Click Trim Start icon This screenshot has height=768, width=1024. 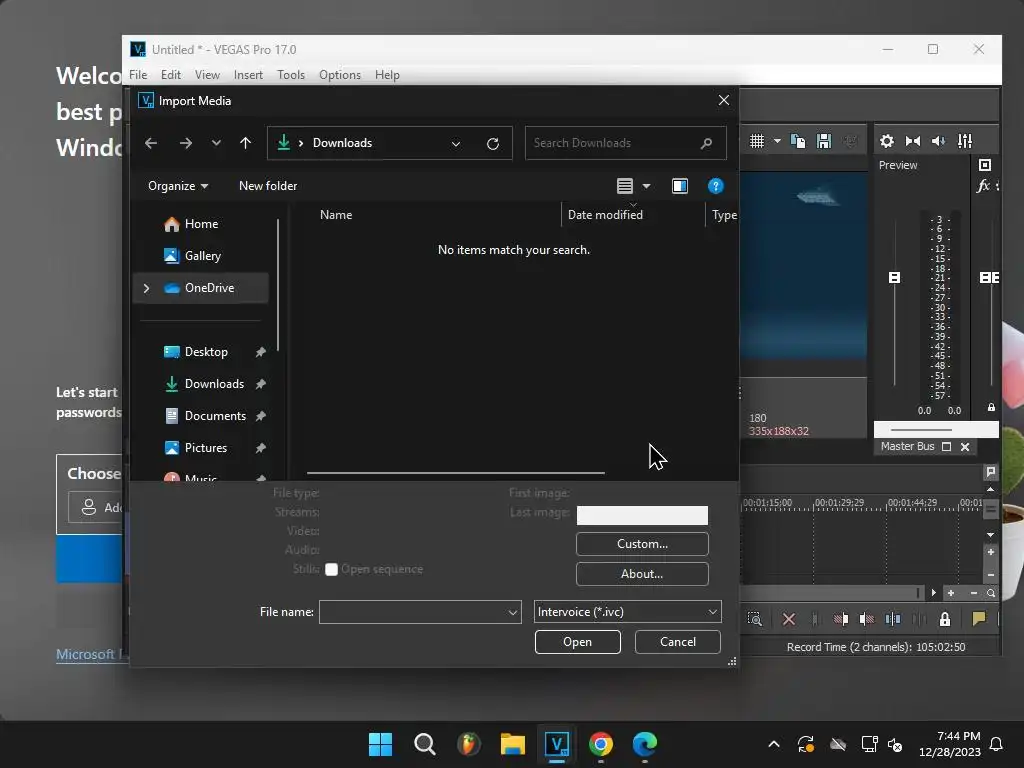pos(841,619)
